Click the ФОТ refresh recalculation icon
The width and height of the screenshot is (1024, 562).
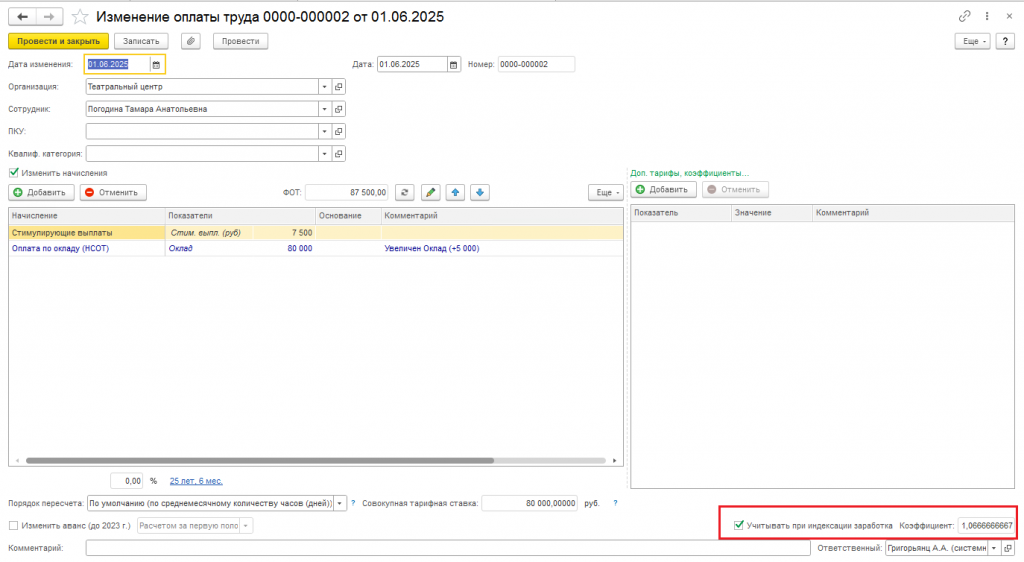405,193
